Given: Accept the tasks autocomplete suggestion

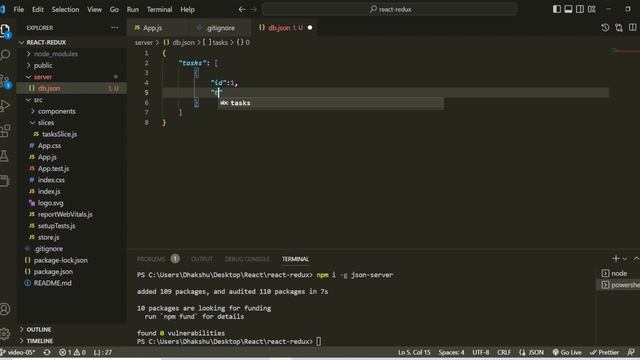Looking at the screenshot, I should pyautogui.click(x=331, y=103).
